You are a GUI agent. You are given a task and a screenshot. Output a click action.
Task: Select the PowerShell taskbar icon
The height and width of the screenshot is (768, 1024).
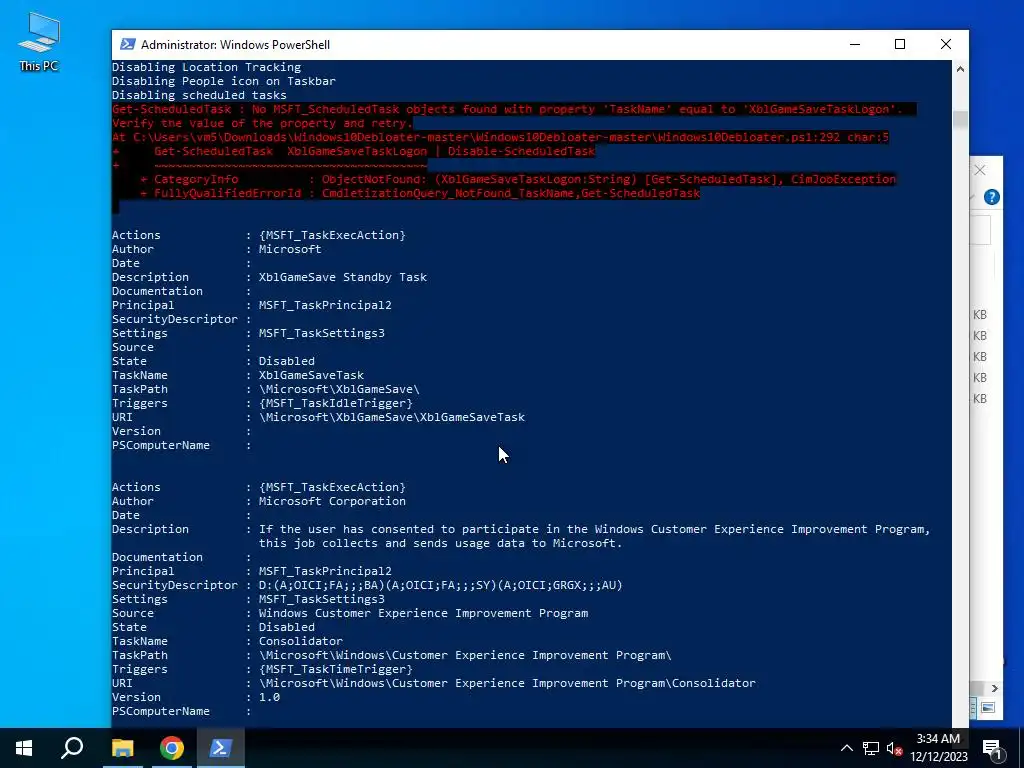pos(220,748)
